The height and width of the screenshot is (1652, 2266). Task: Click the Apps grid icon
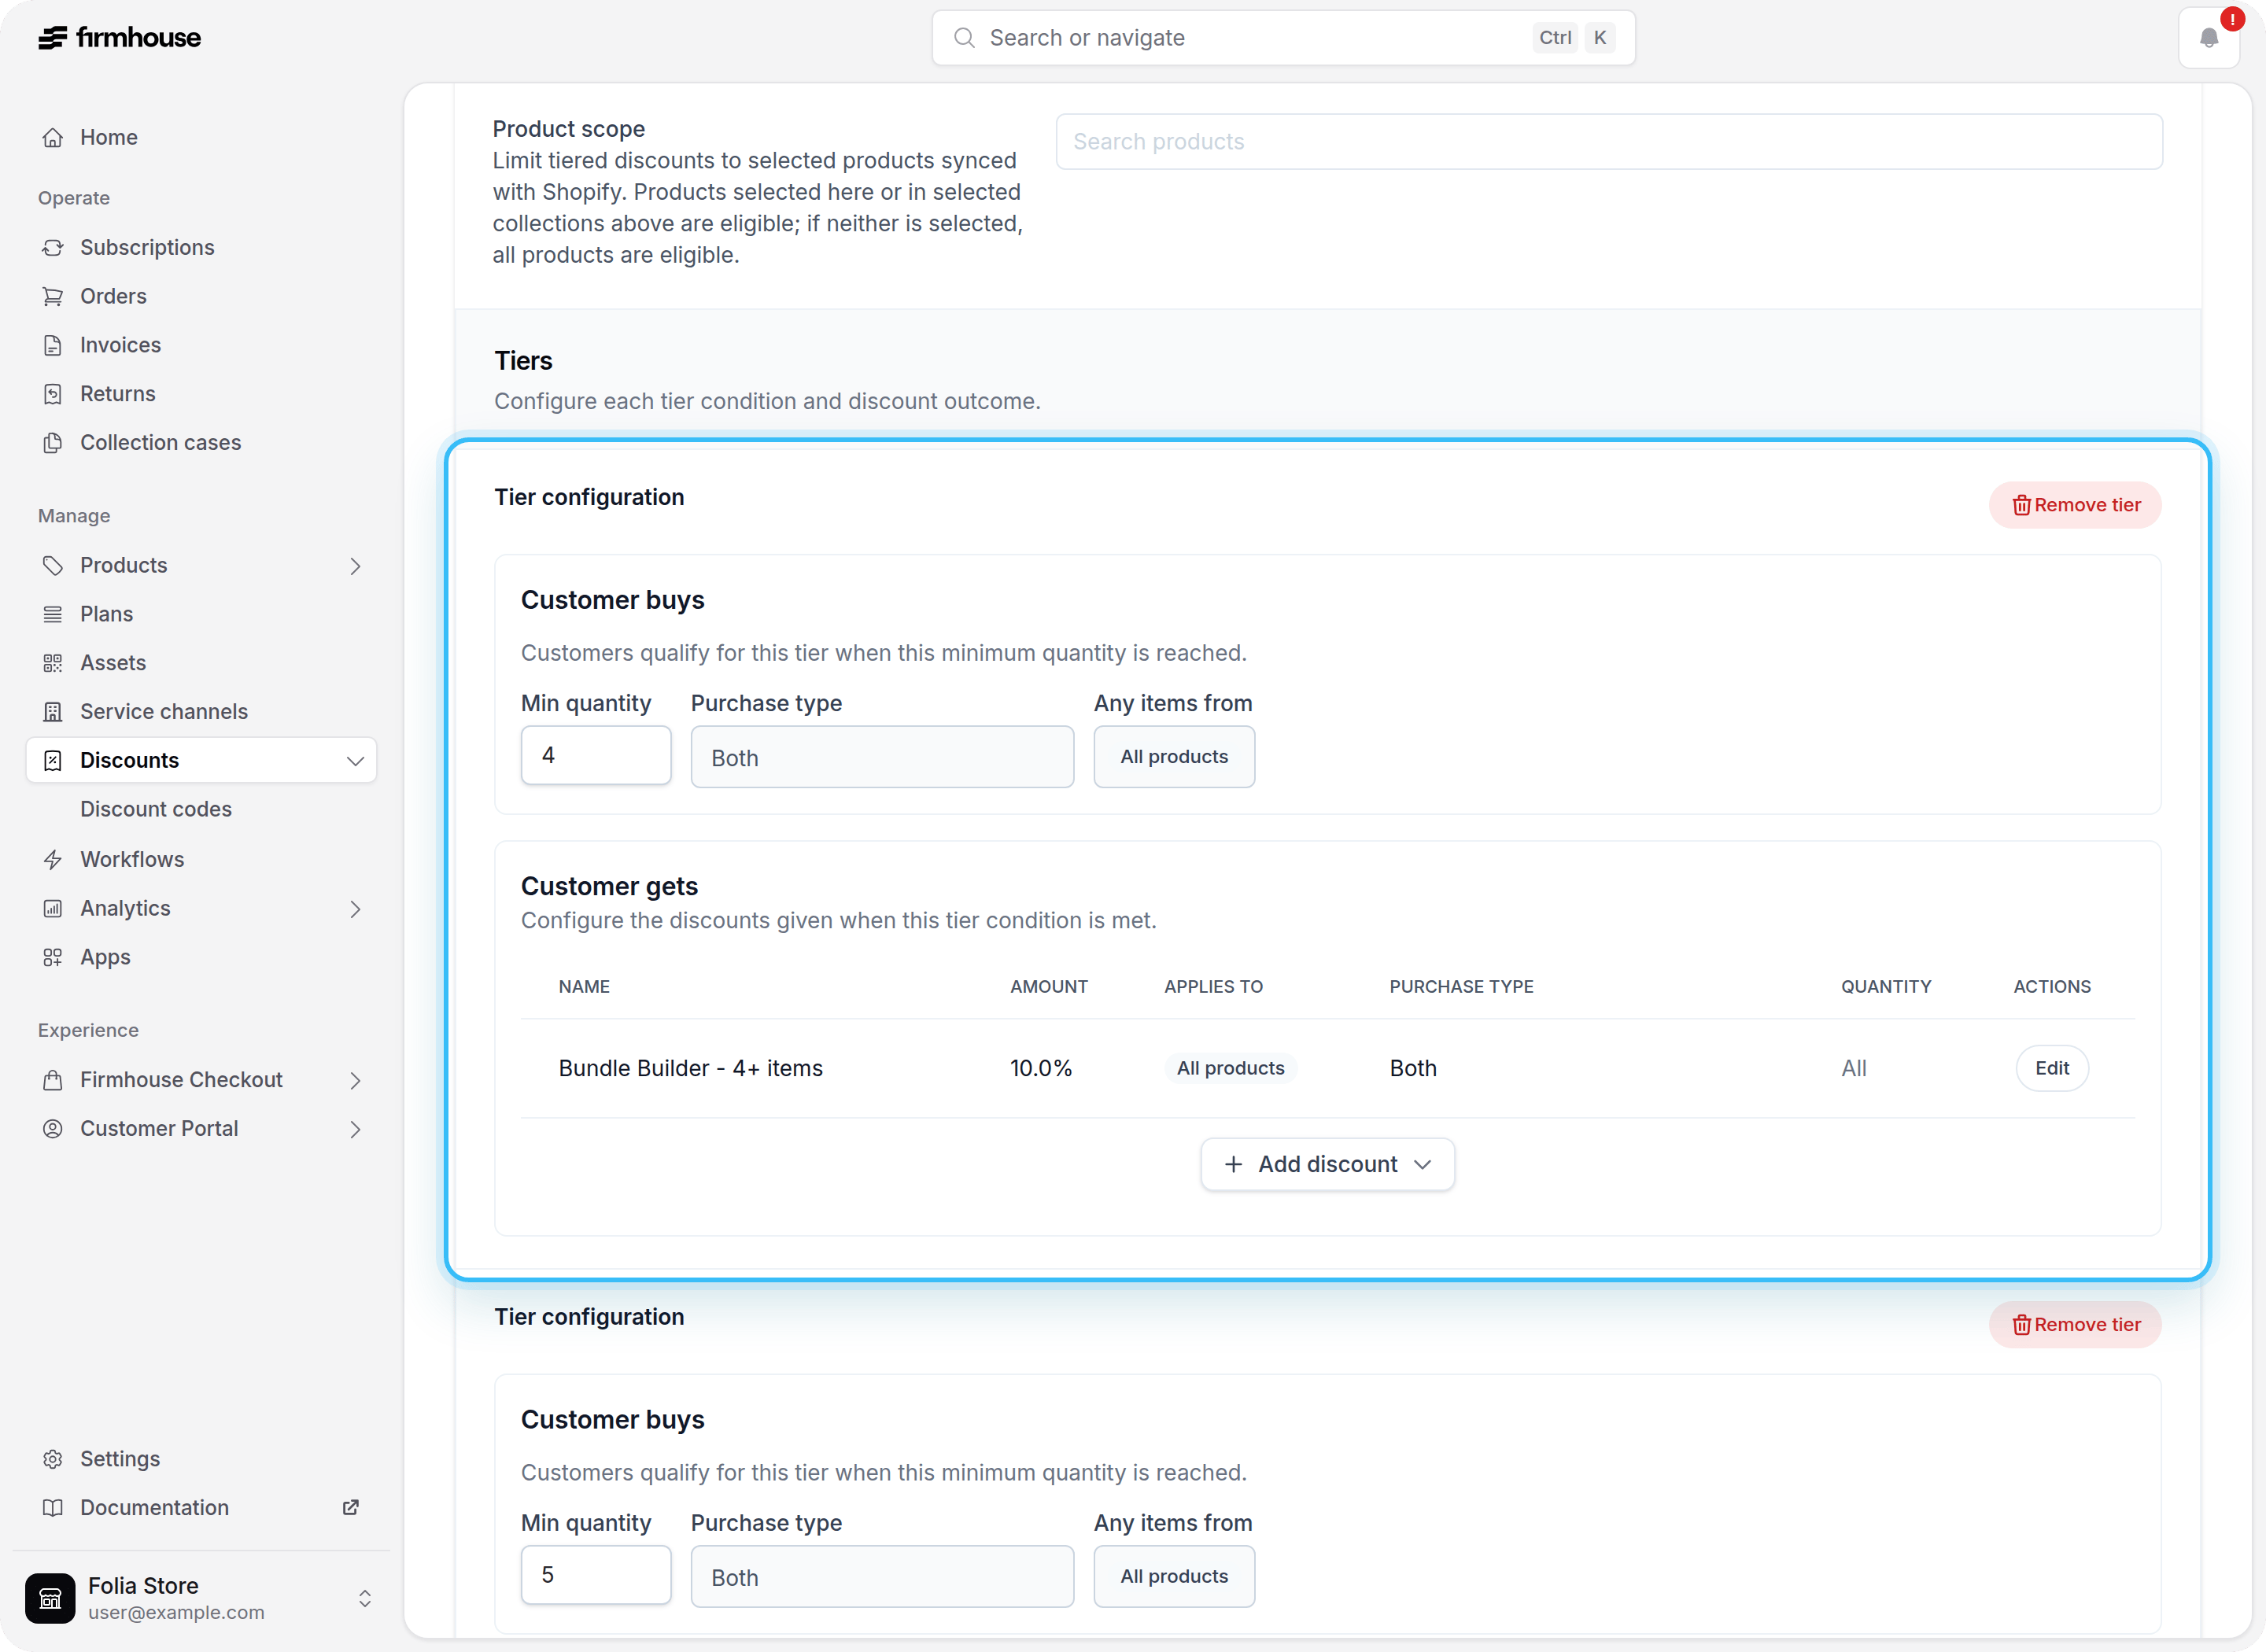[x=53, y=957]
